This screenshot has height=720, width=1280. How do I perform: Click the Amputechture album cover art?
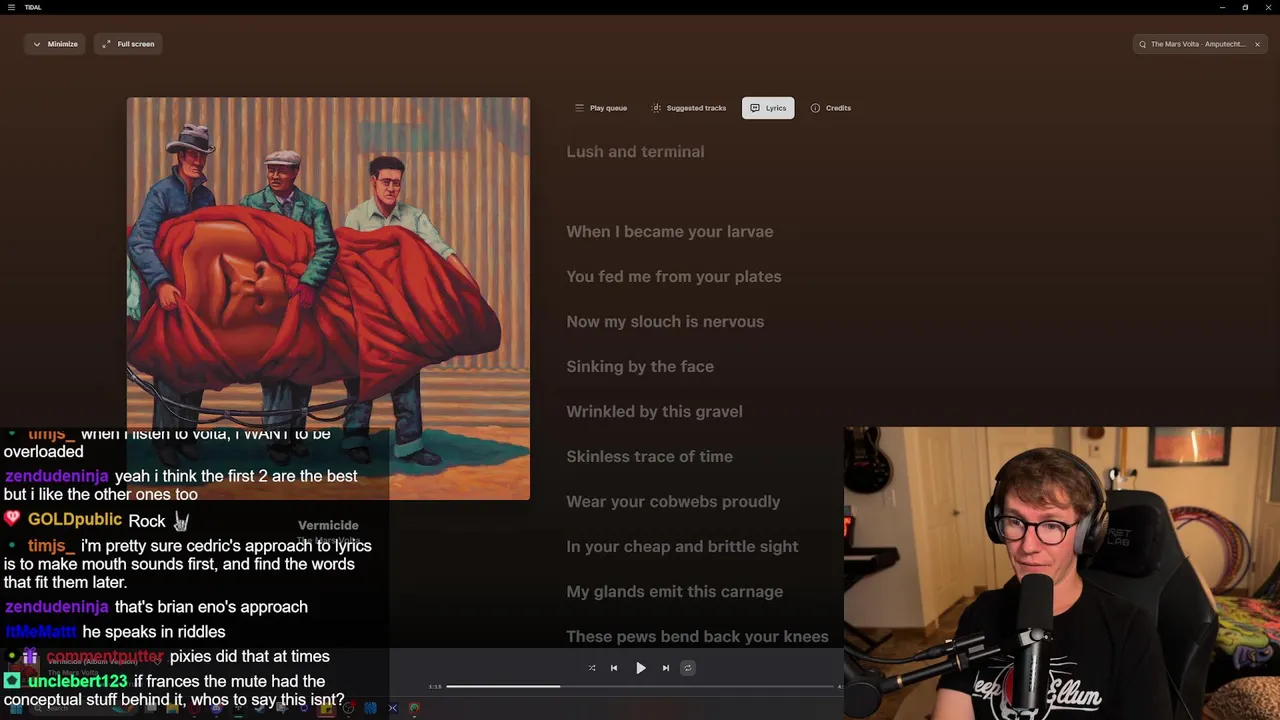pos(328,298)
